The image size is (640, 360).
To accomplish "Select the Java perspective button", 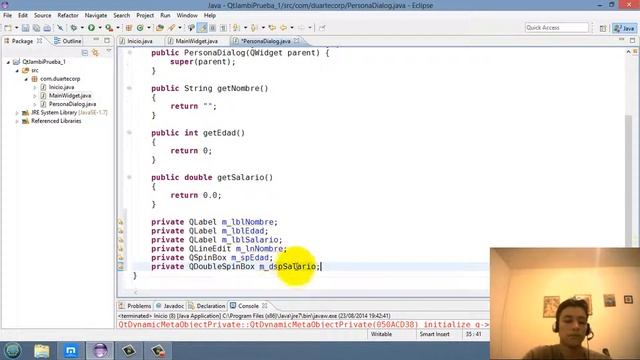I will click(624, 28).
